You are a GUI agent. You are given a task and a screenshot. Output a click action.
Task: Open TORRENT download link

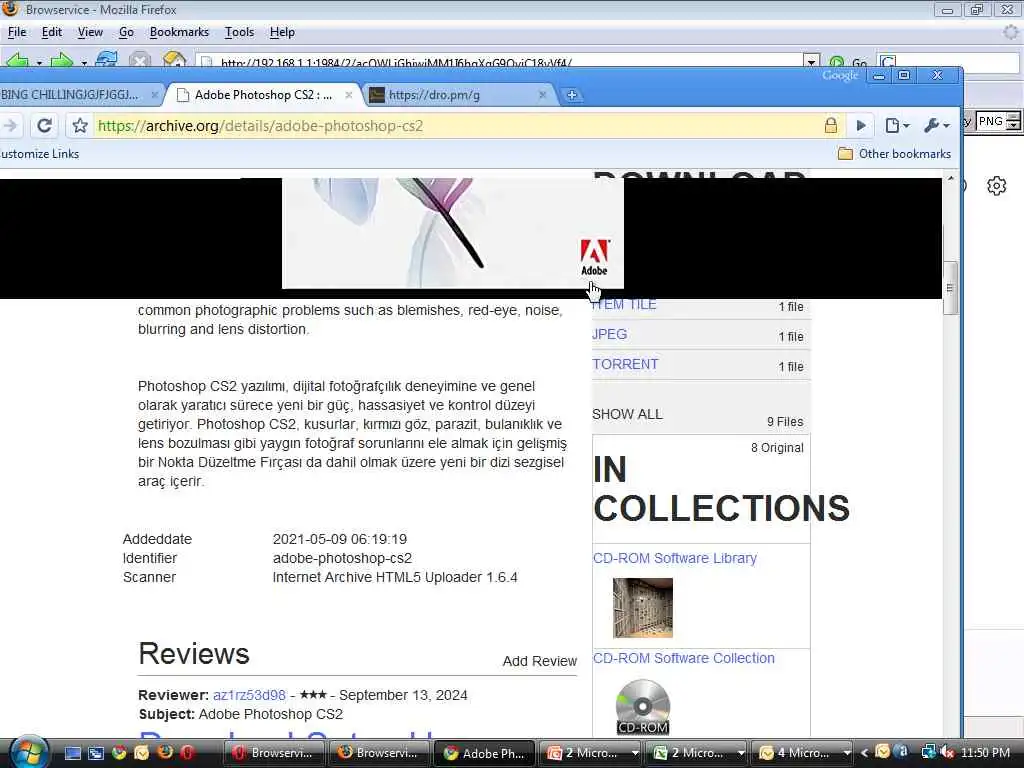(x=626, y=364)
